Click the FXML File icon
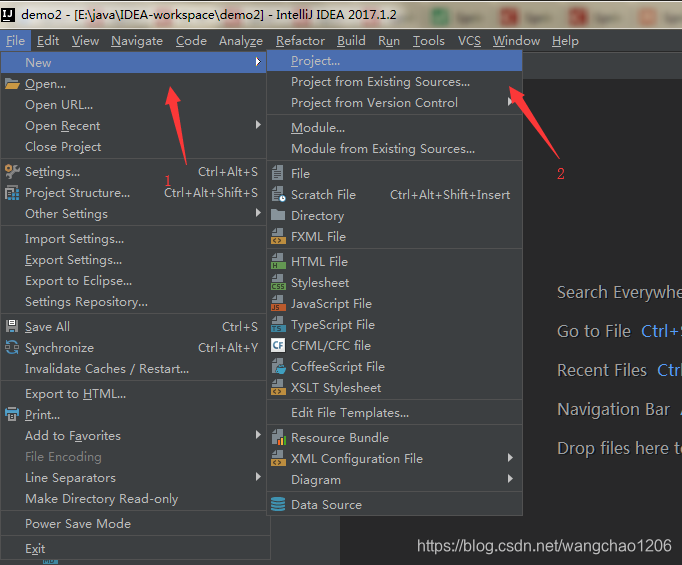Screen dimensions: 682x565 [x=278, y=236]
